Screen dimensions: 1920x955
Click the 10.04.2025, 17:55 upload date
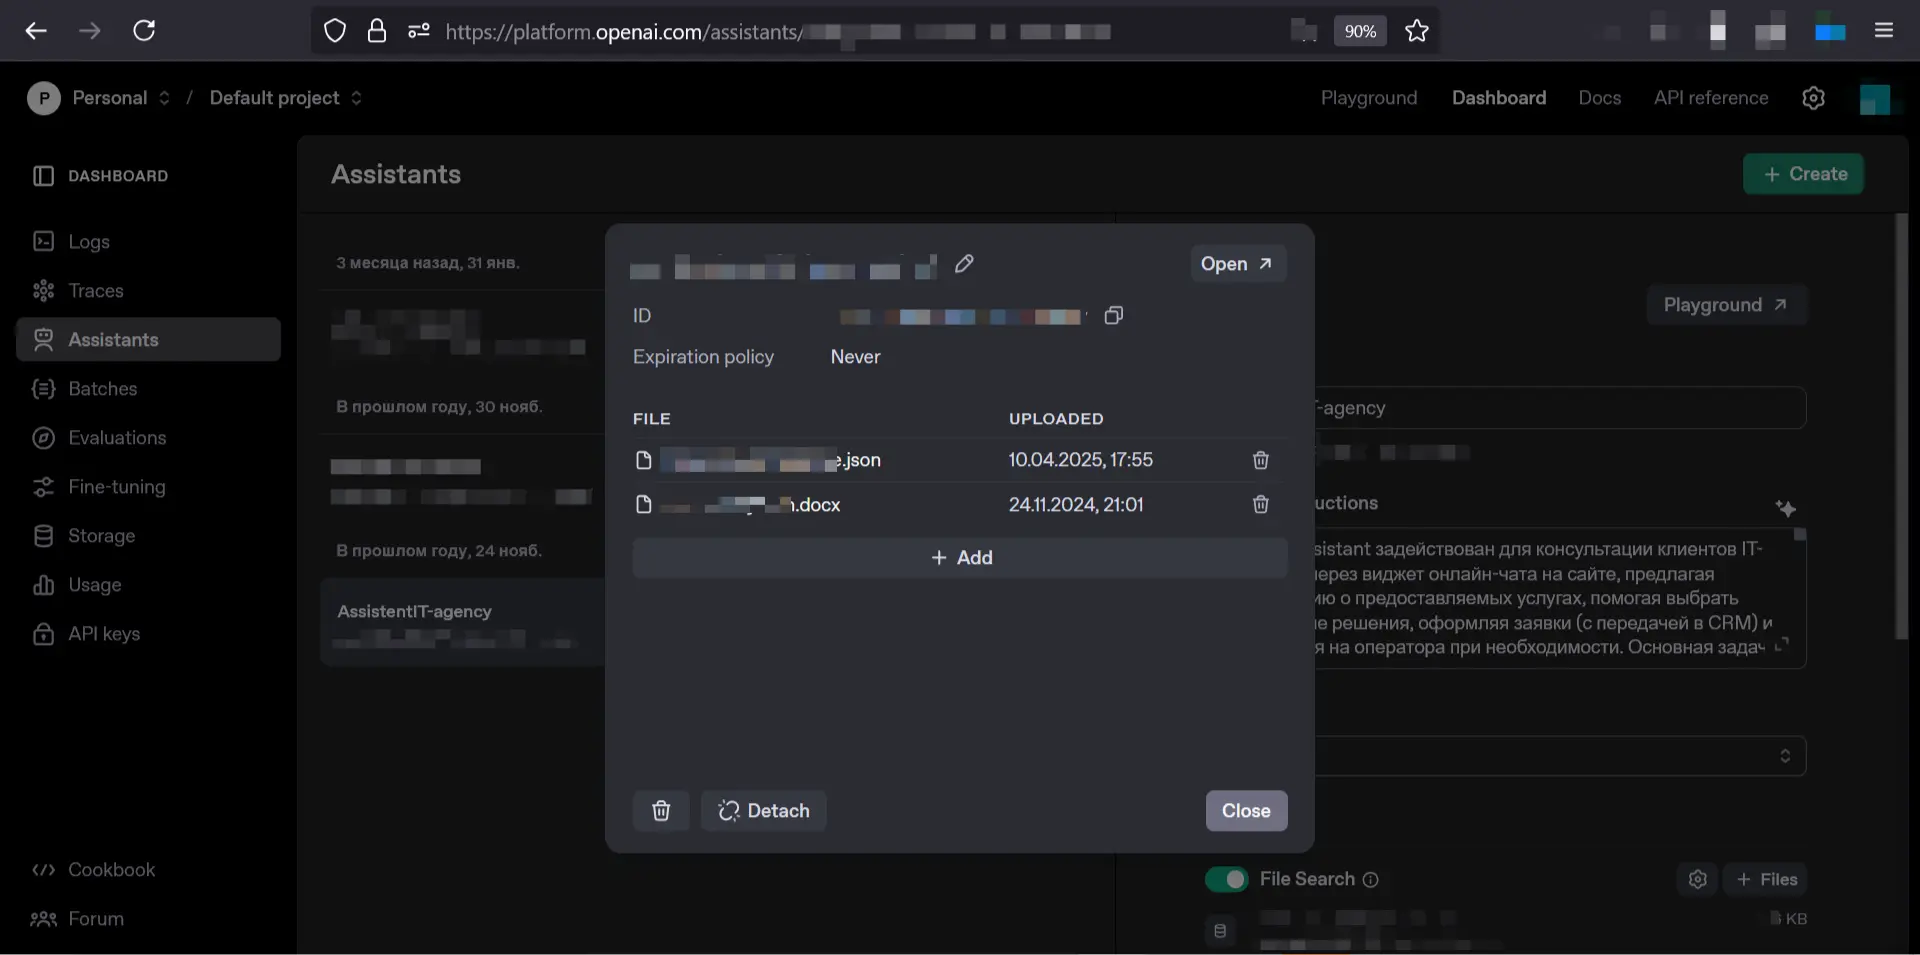1080,460
